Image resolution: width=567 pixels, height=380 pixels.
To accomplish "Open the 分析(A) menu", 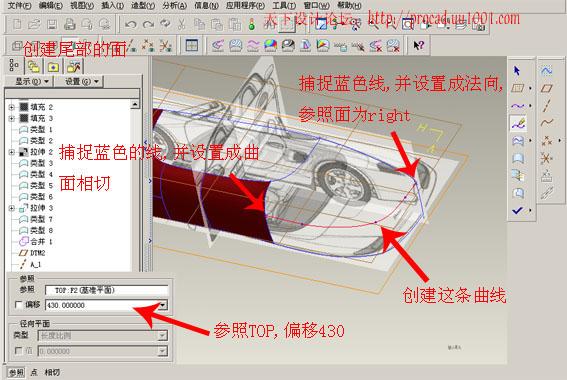I will coord(175,5).
